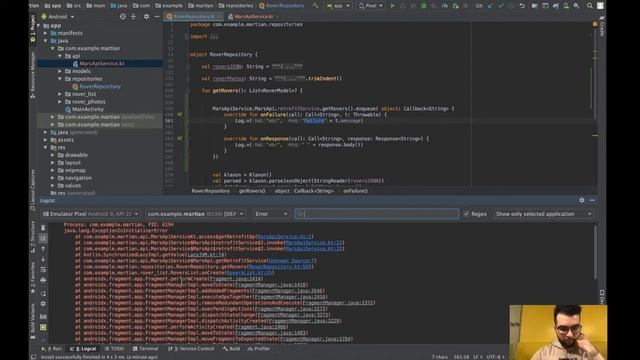The height and width of the screenshot is (360, 640).
Task: Open logcat sidebar gear settings icon
Action: click(43, 304)
